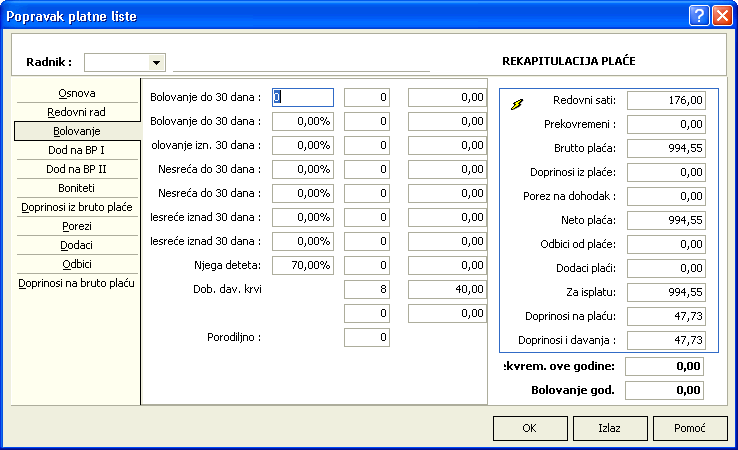Open the Redovni rad tab
The height and width of the screenshot is (450, 738).
[77, 112]
